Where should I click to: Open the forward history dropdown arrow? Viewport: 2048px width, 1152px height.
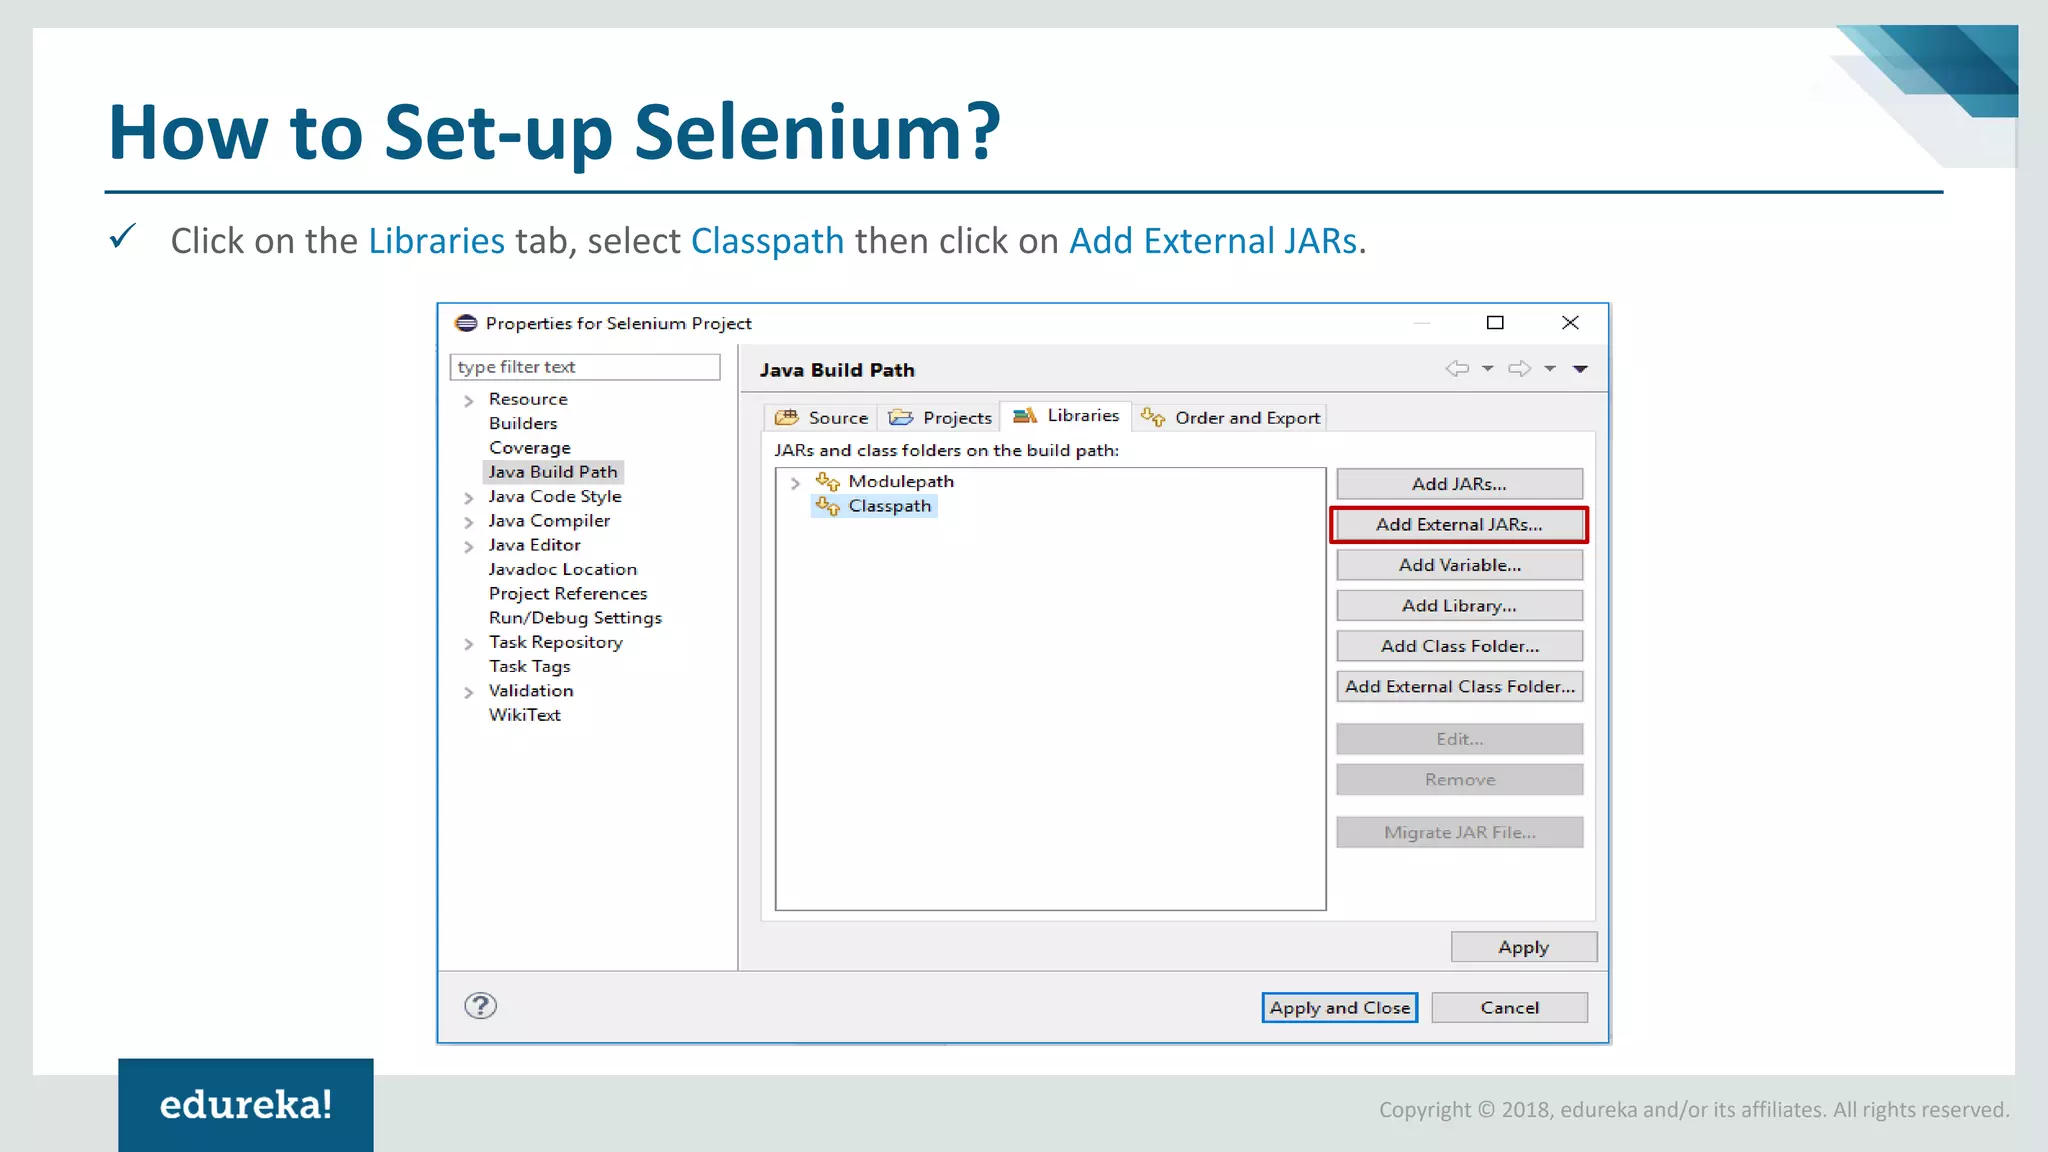pyautogui.click(x=1550, y=369)
